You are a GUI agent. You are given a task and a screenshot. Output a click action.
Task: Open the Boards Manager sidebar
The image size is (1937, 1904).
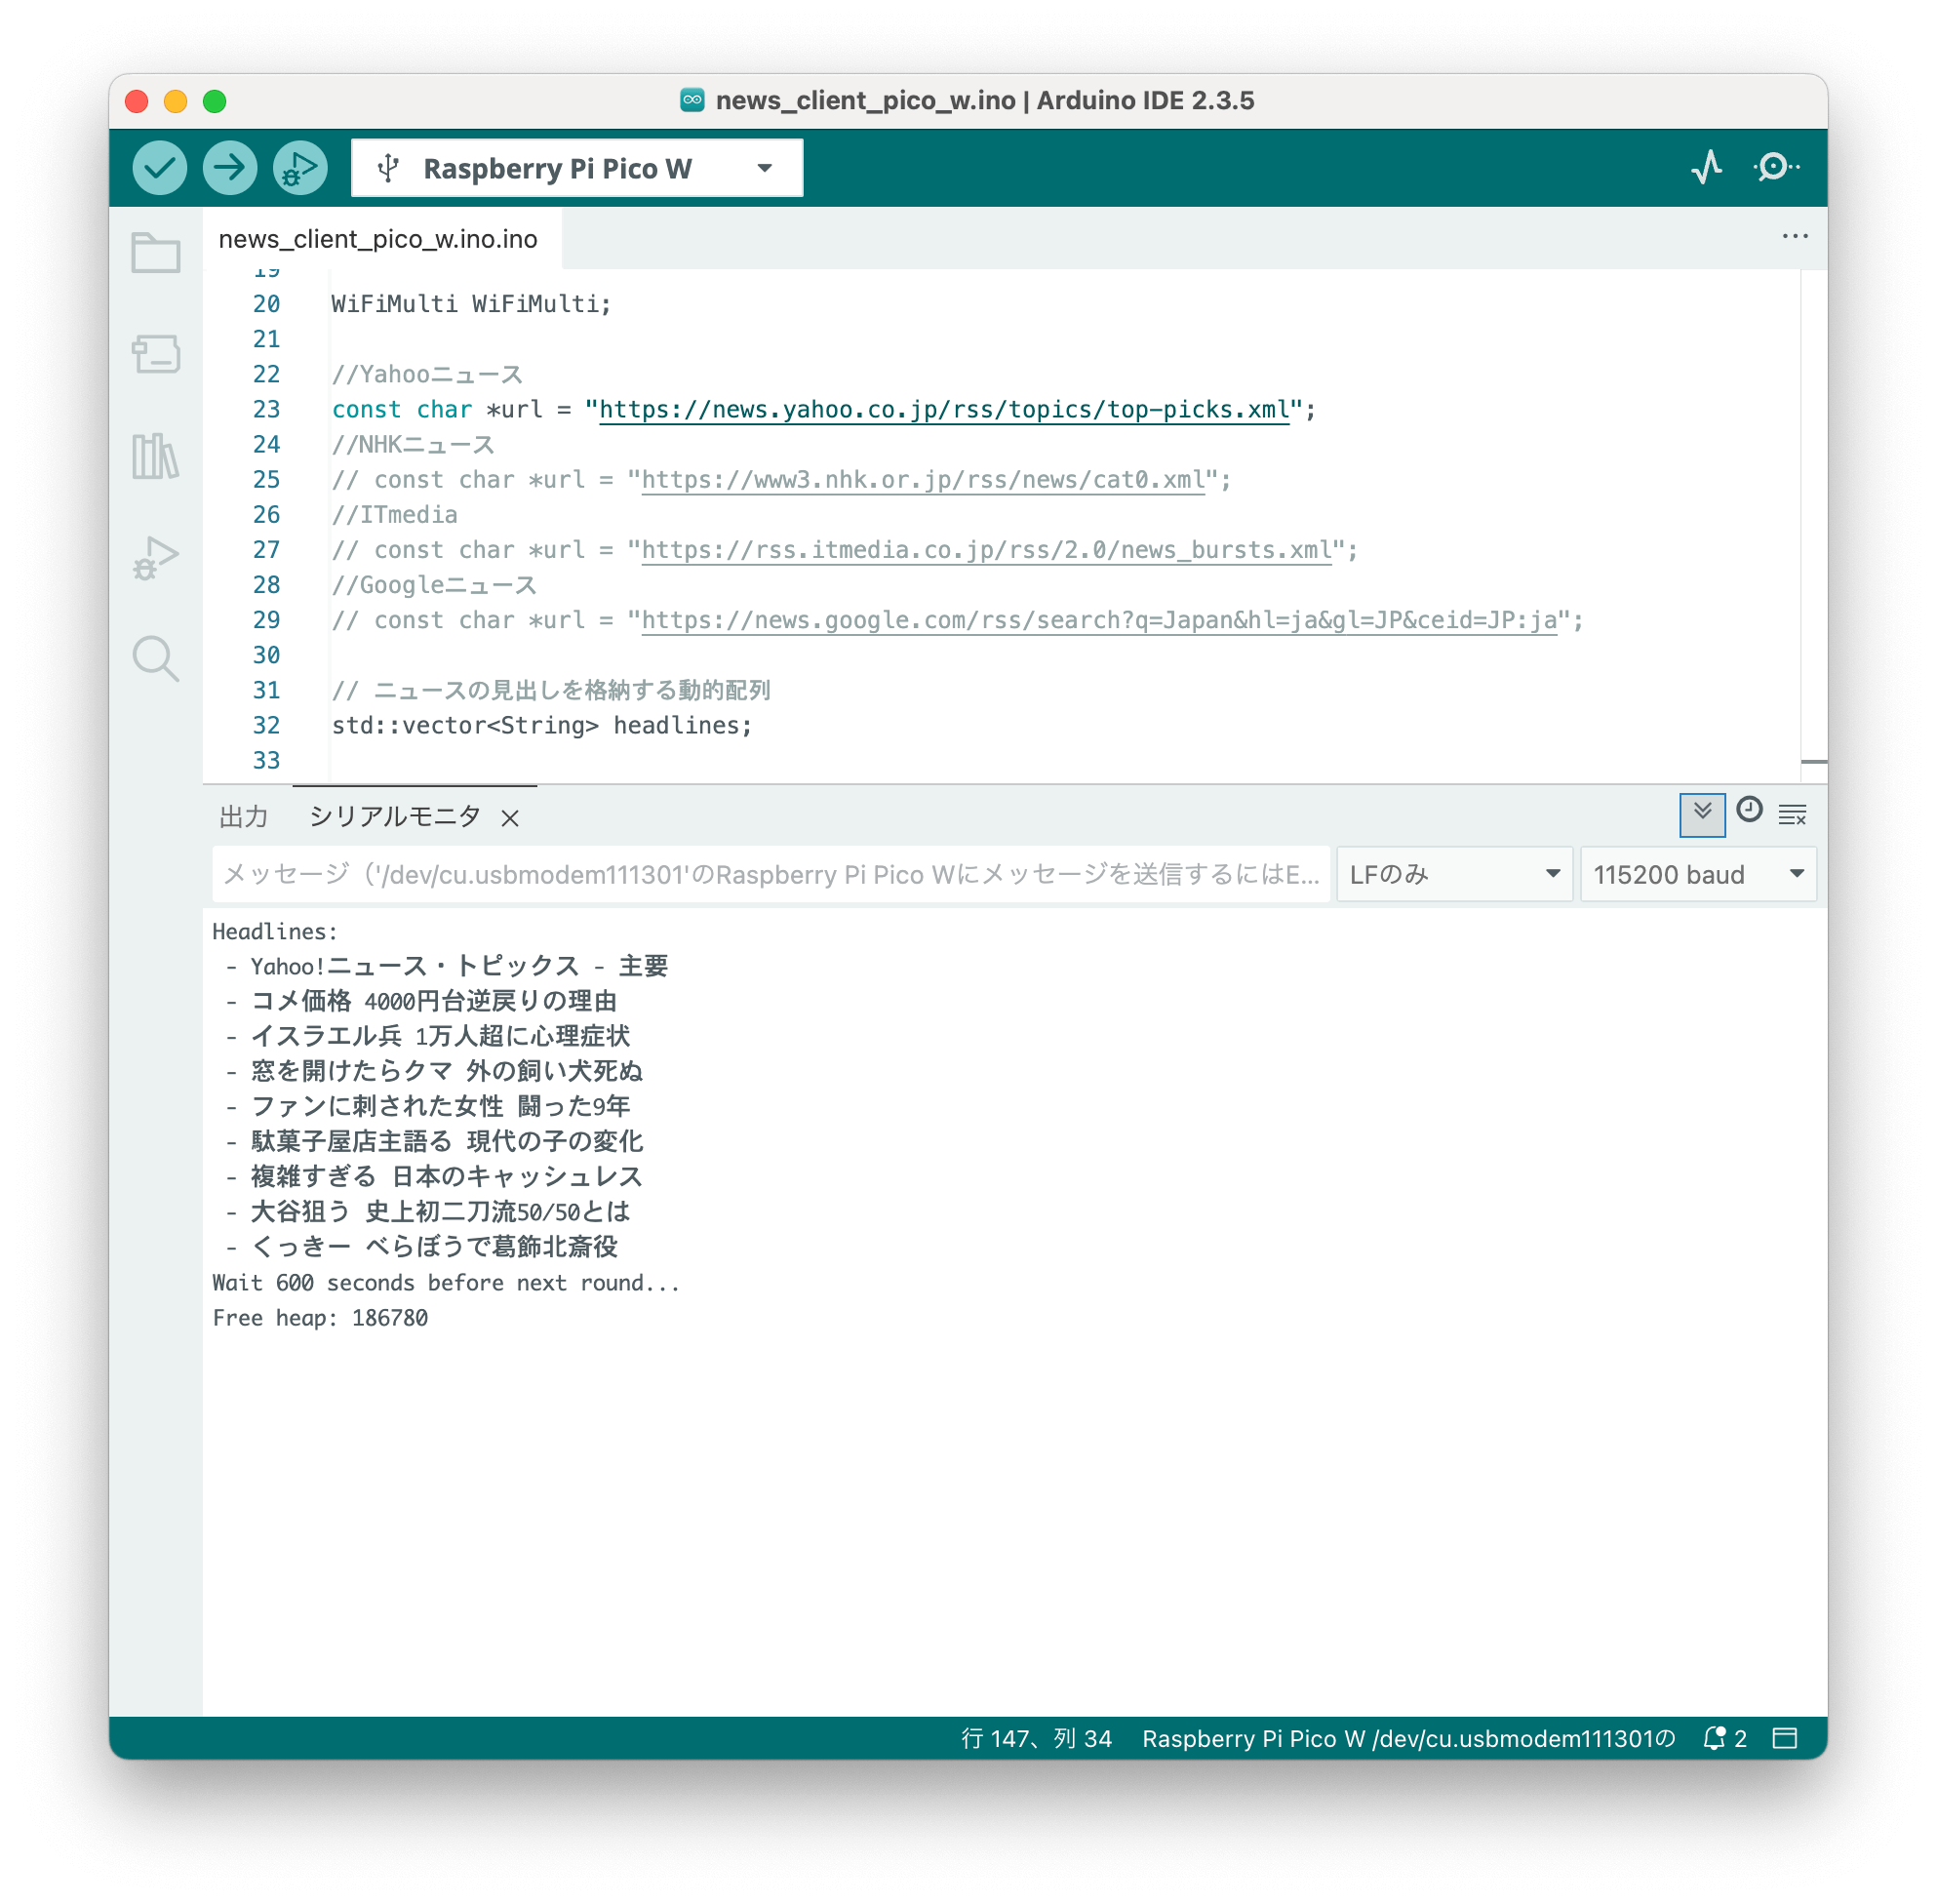pos(156,354)
